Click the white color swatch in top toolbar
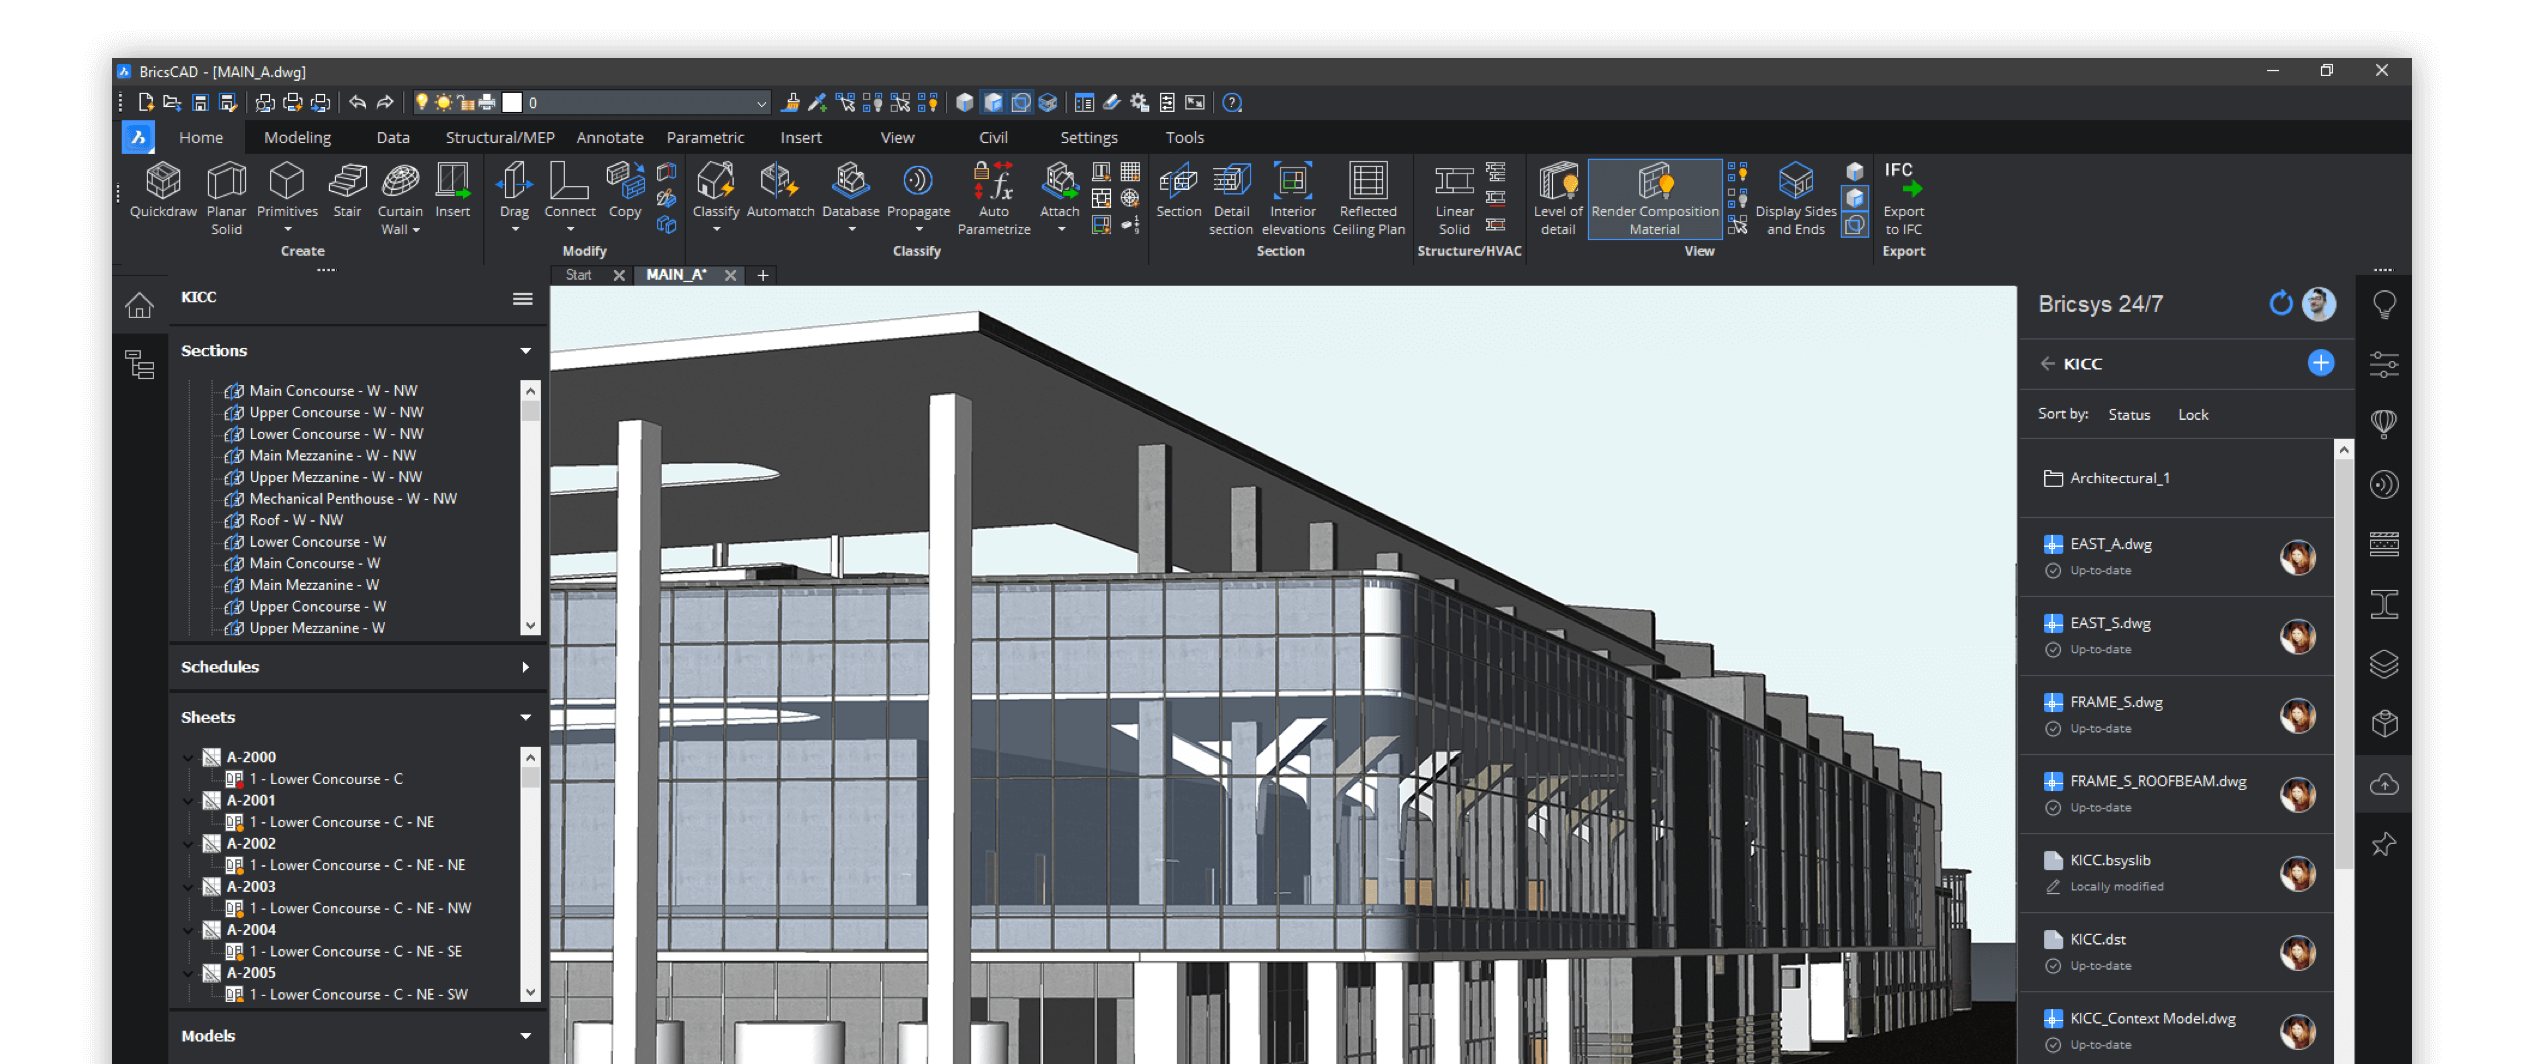This screenshot has width=2524, height=1064. pyautogui.click(x=513, y=101)
